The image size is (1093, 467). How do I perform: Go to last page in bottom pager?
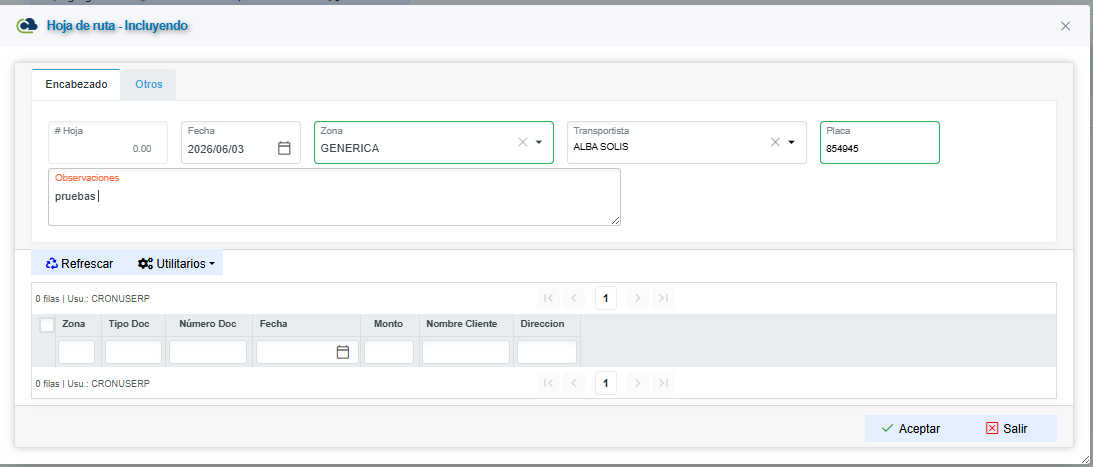[664, 383]
